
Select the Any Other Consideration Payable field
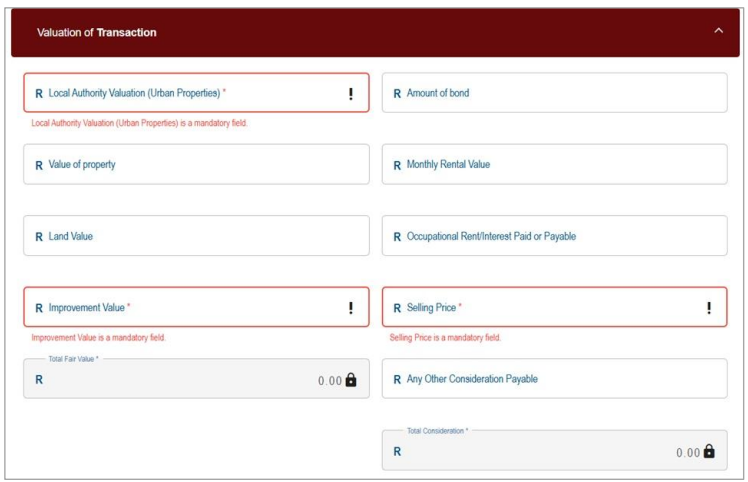point(554,380)
